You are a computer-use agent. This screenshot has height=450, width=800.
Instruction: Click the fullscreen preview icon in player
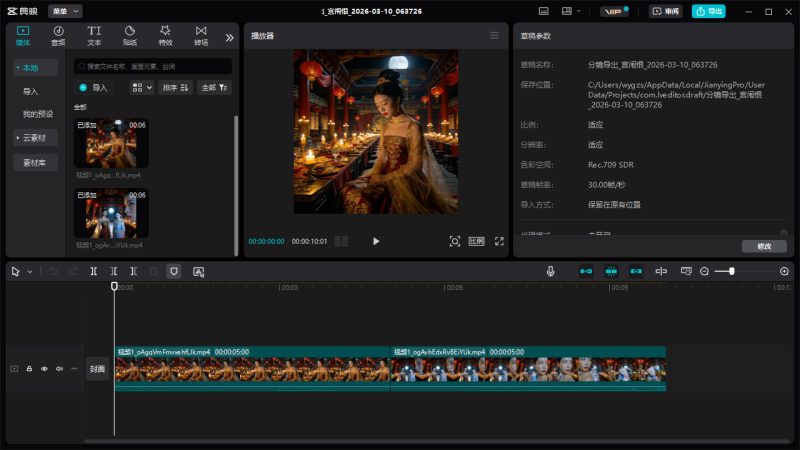click(x=499, y=241)
